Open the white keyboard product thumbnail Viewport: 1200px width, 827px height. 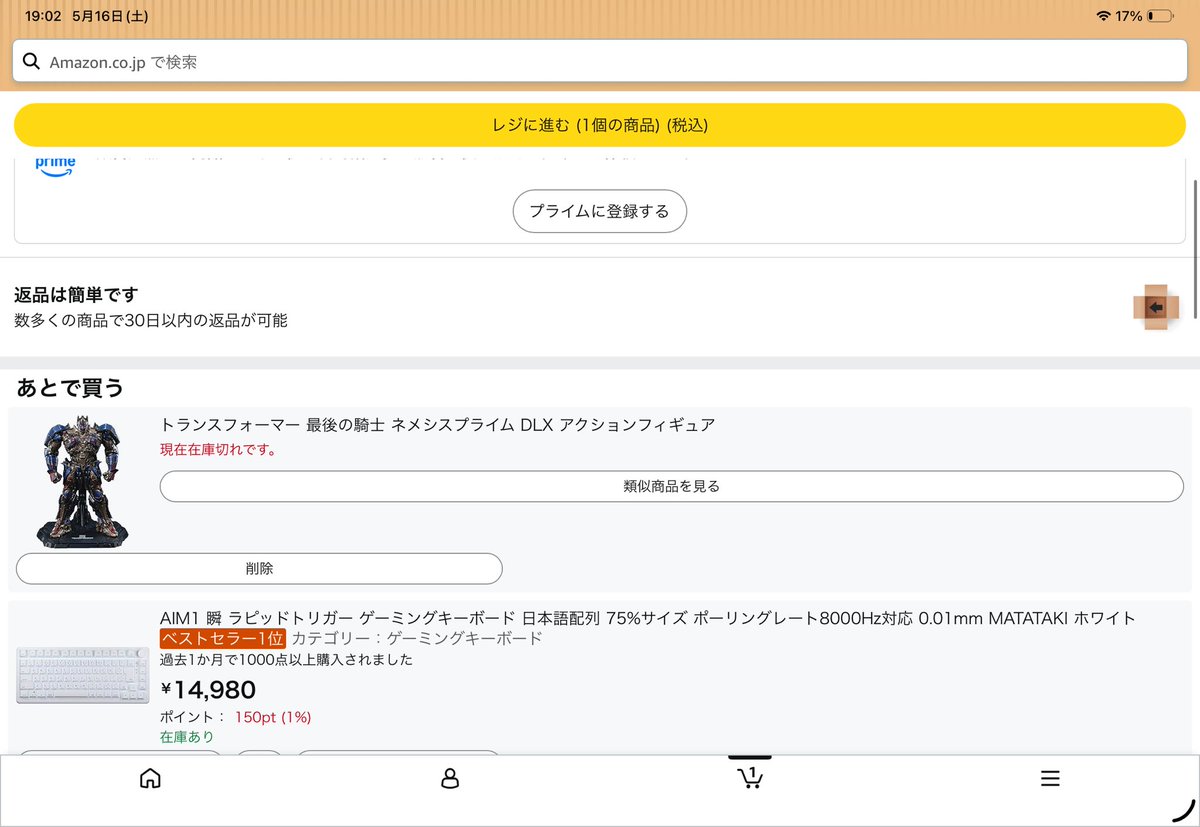[83, 675]
